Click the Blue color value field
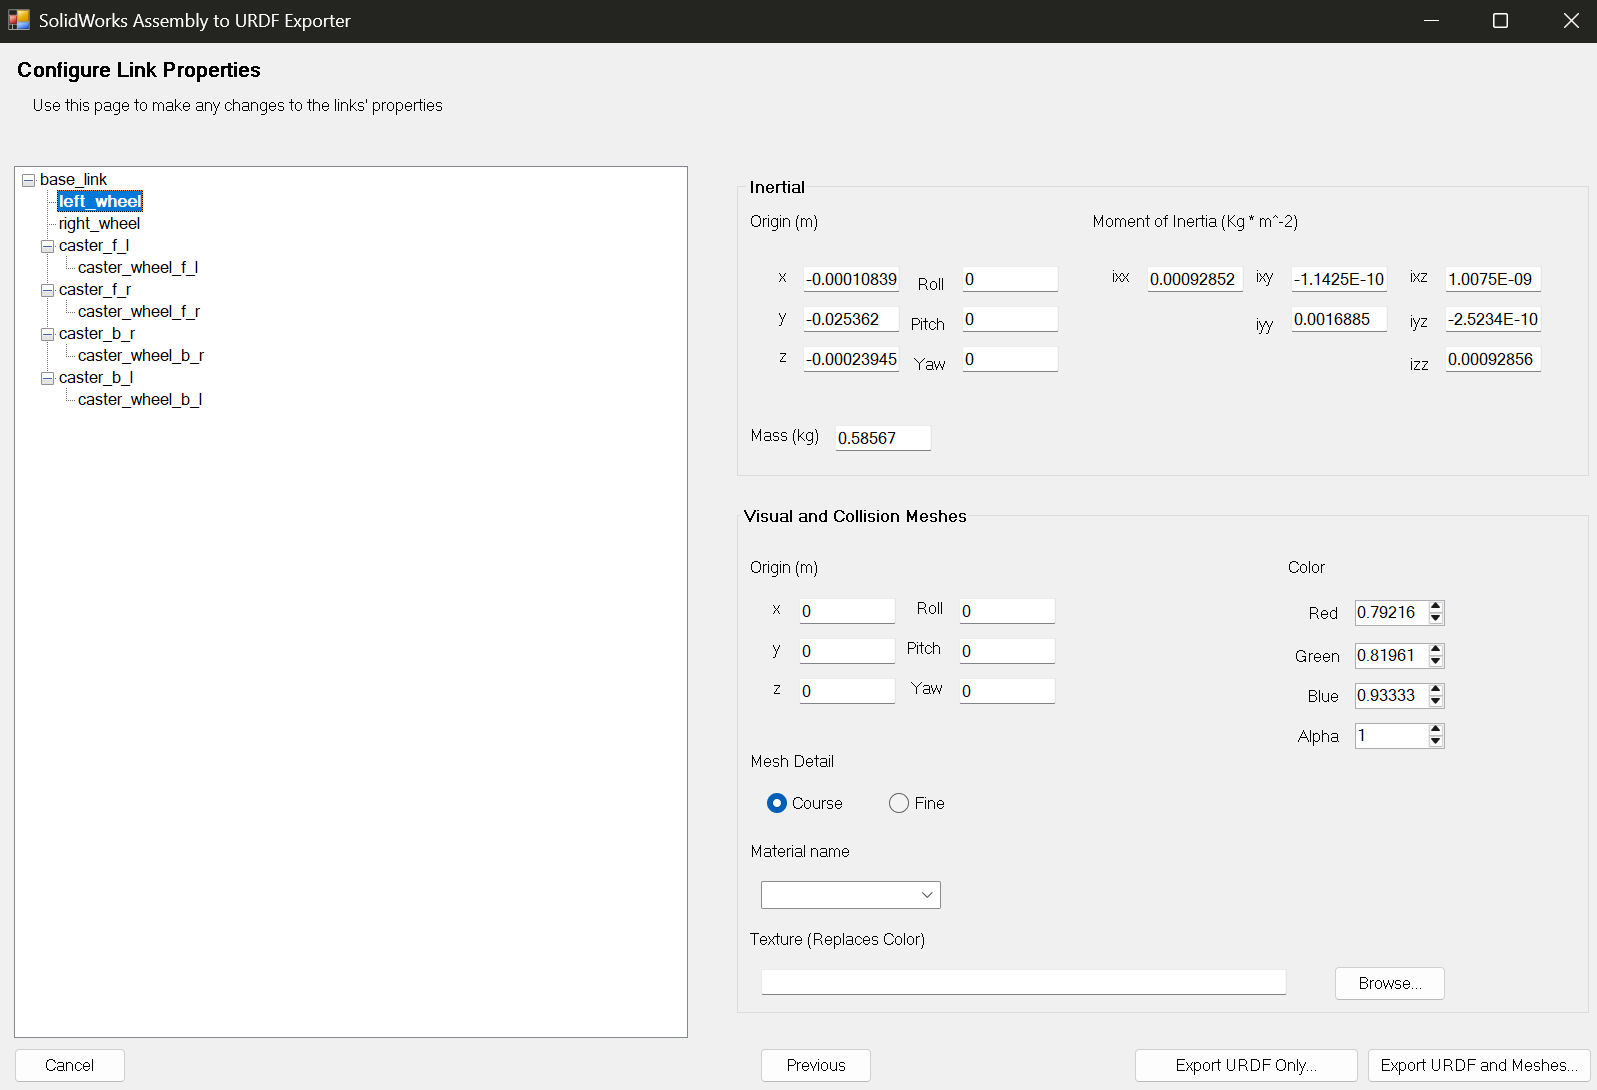 (1391, 695)
